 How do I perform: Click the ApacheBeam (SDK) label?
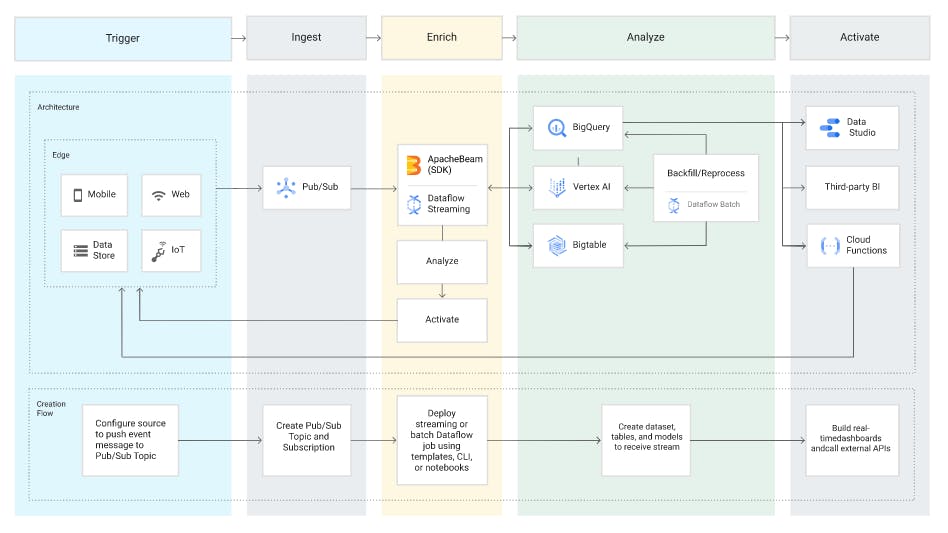tap(455, 164)
